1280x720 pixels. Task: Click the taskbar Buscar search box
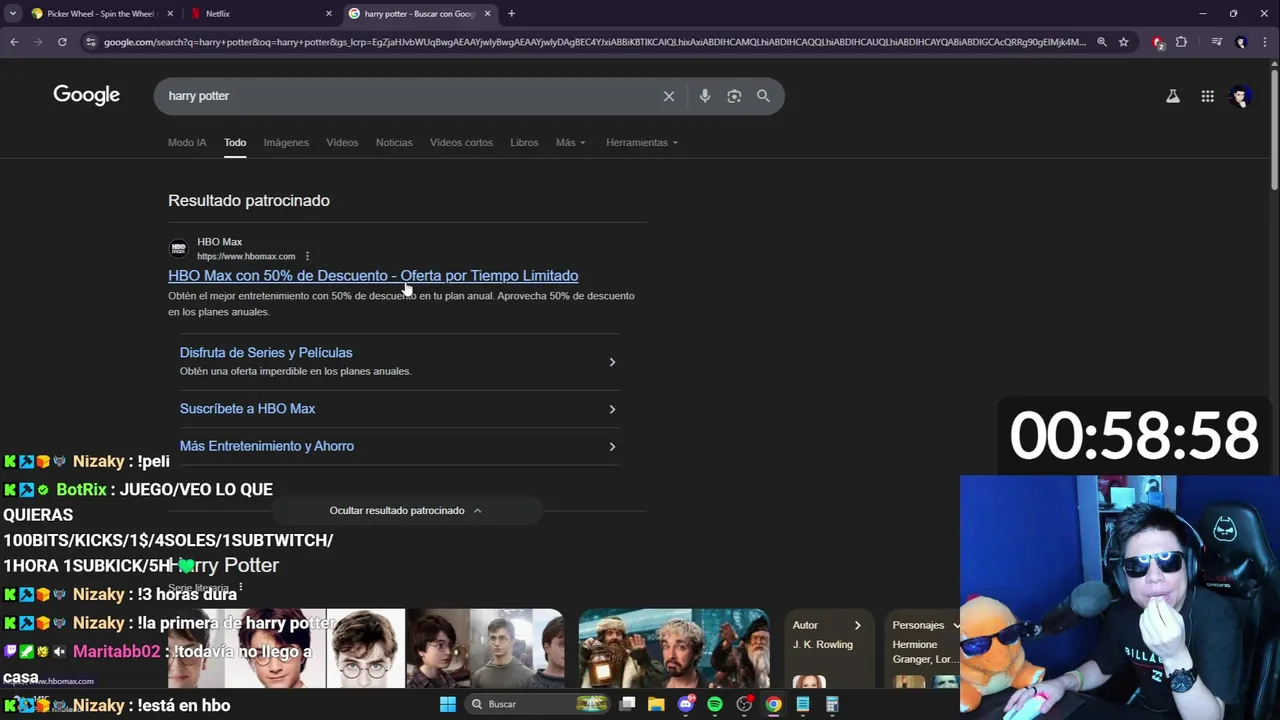pos(536,704)
